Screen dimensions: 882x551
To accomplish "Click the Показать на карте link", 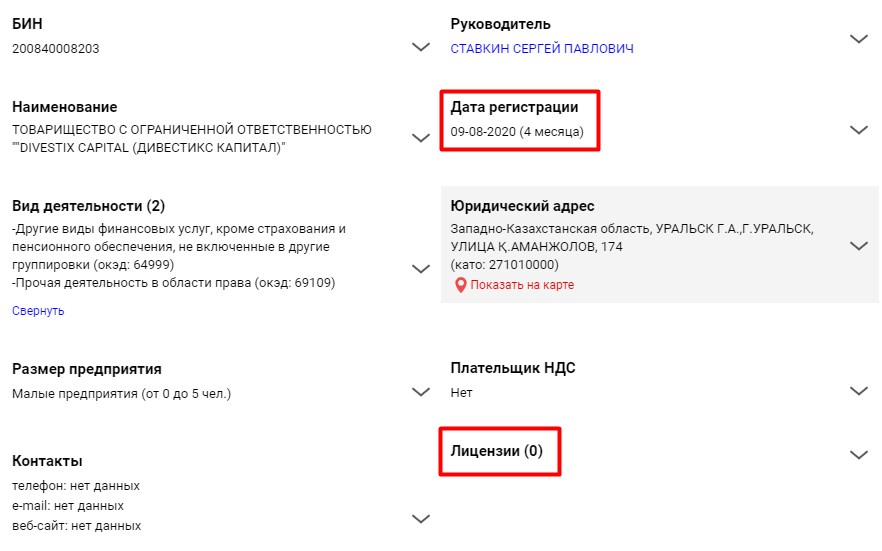I will point(522,285).
